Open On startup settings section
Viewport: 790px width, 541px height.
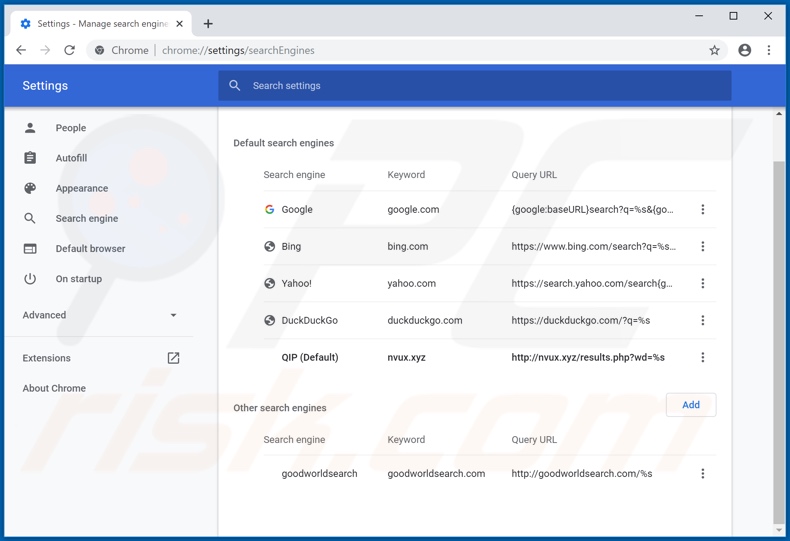pyautogui.click(x=79, y=279)
